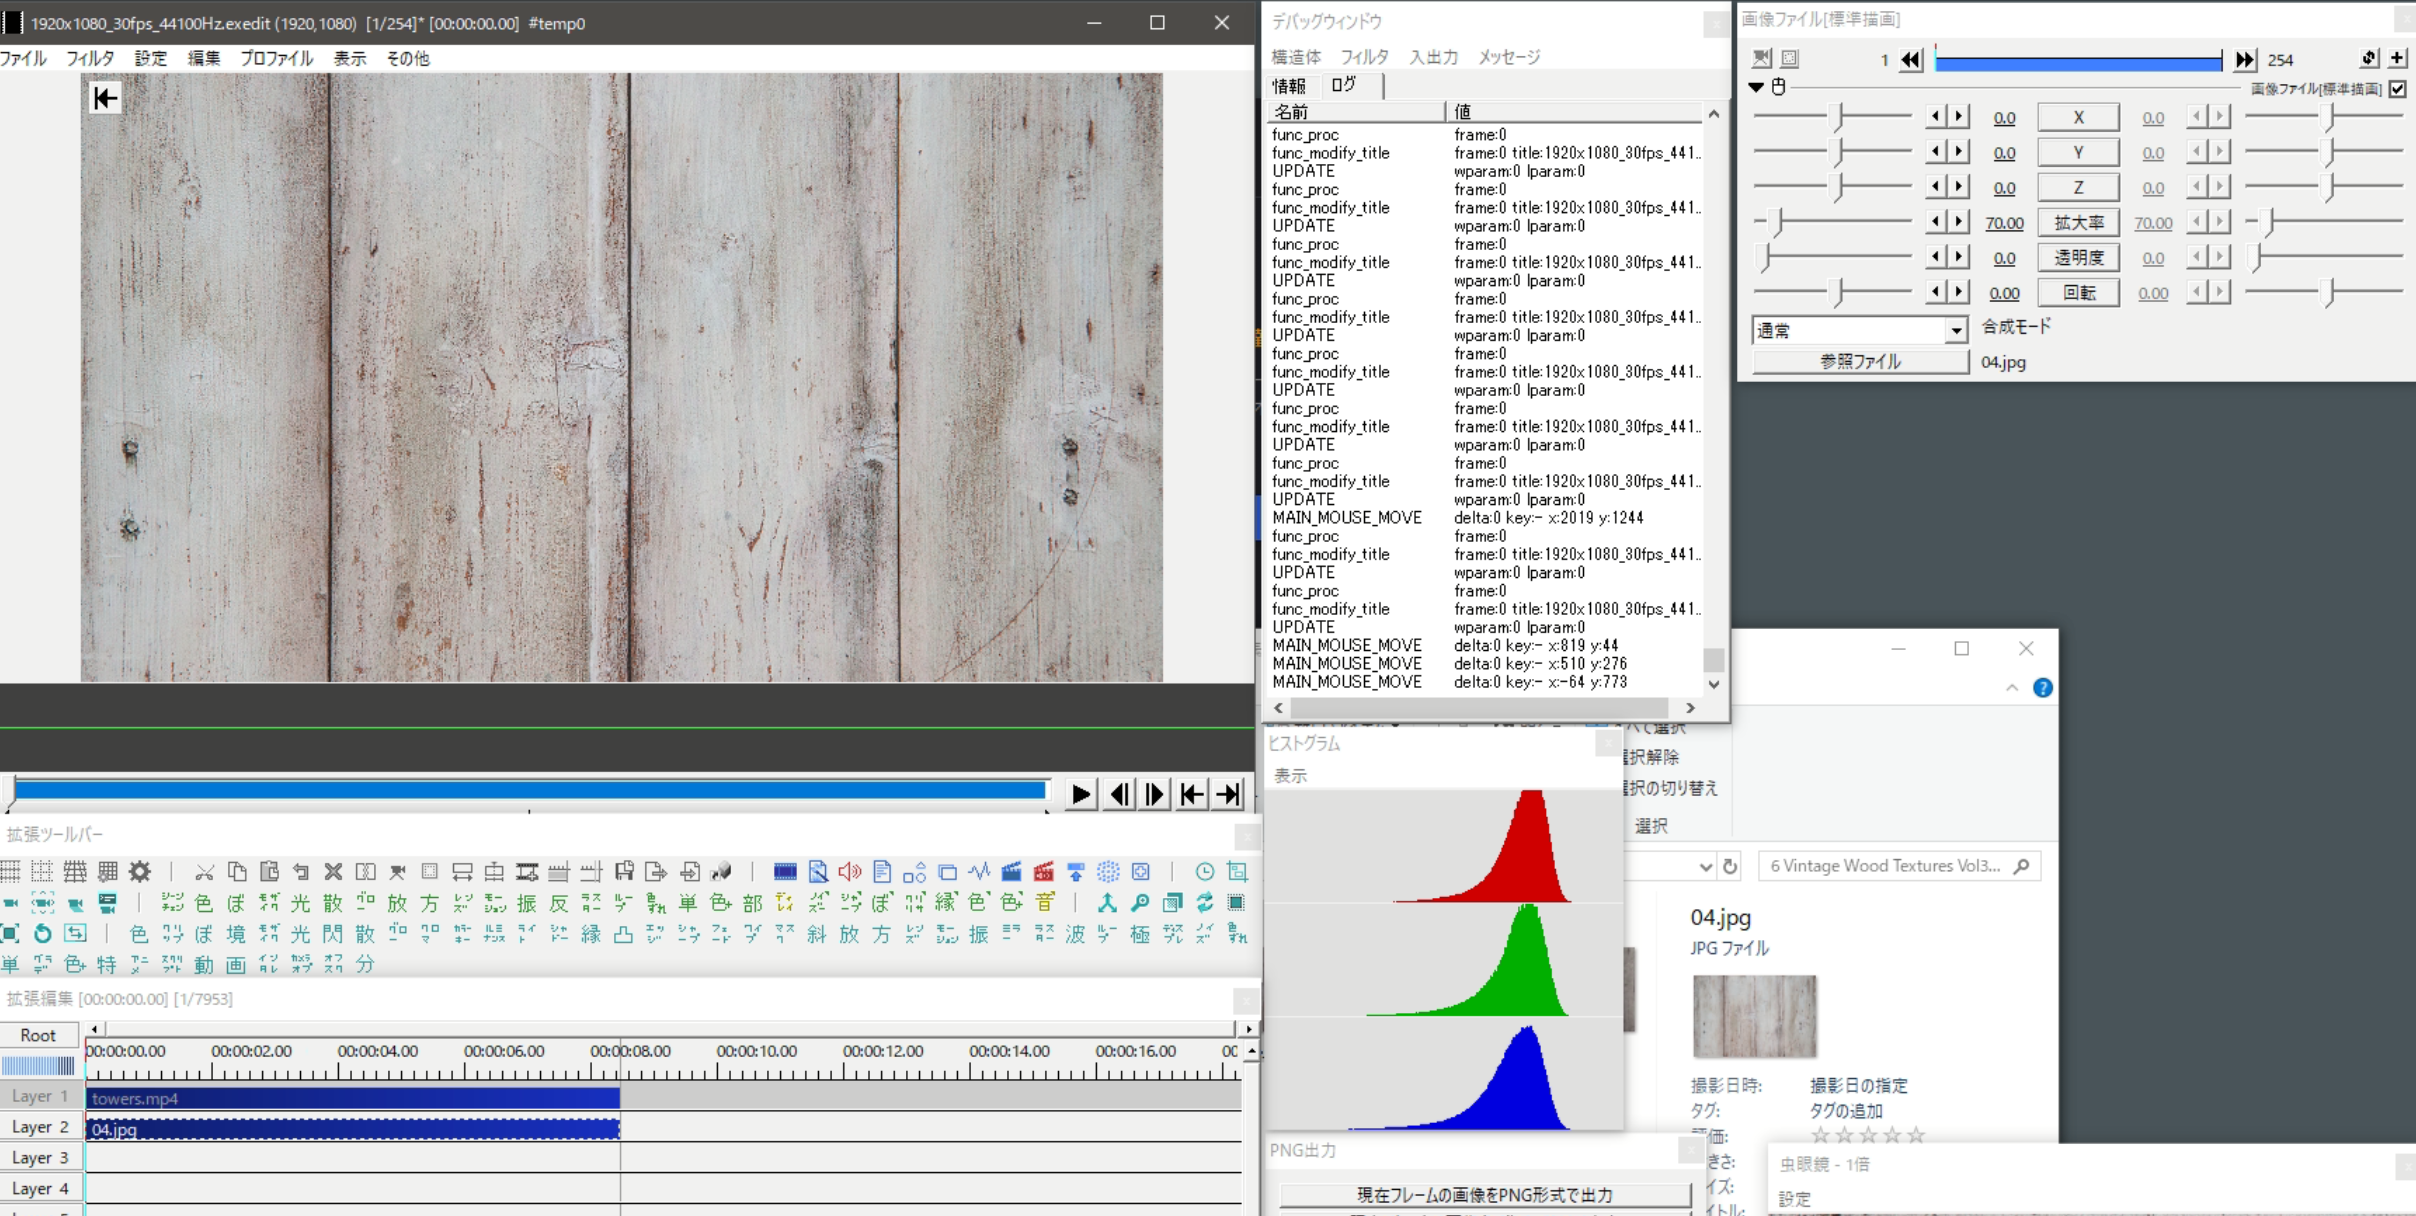Click the plus icon in image file panel
This screenshot has height=1216, width=2416.
pyautogui.click(x=2397, y=58)
